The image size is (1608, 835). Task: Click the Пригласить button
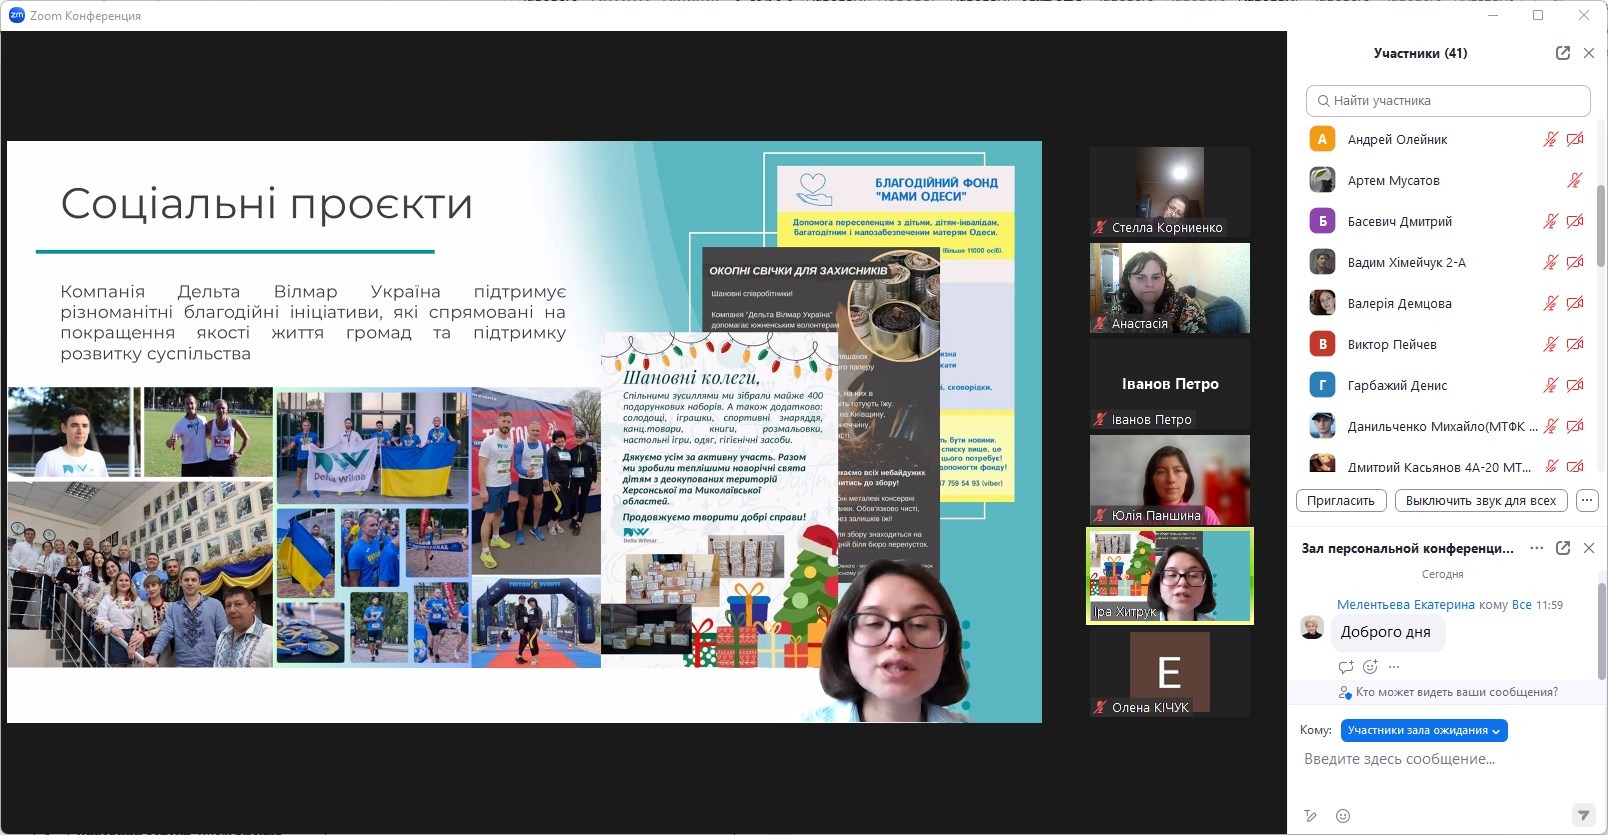pyautogui.click(x=1341, y=501)
